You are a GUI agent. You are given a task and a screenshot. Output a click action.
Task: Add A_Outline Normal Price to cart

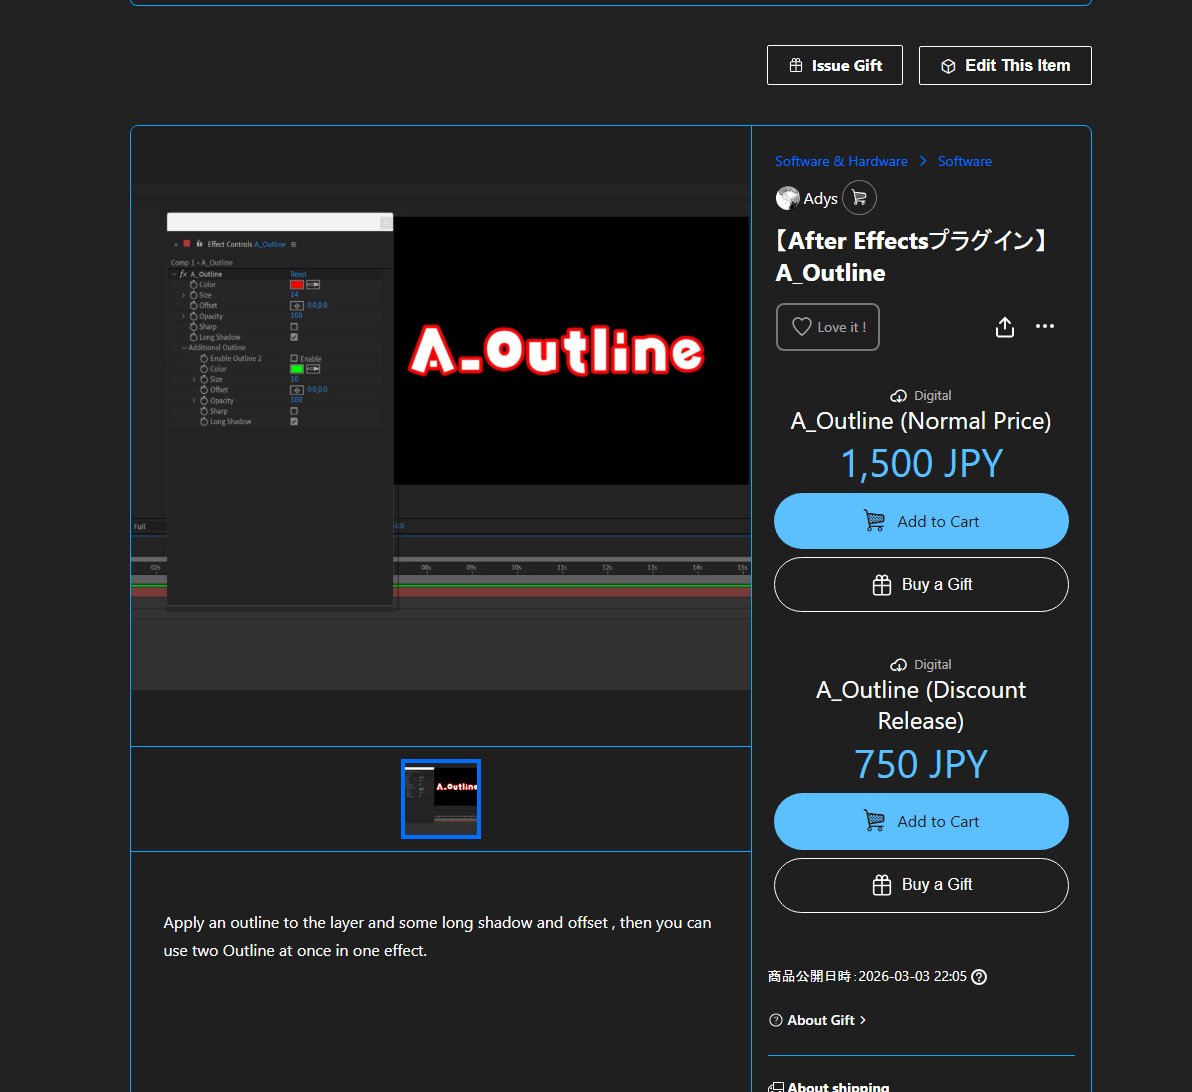[921, 521]
